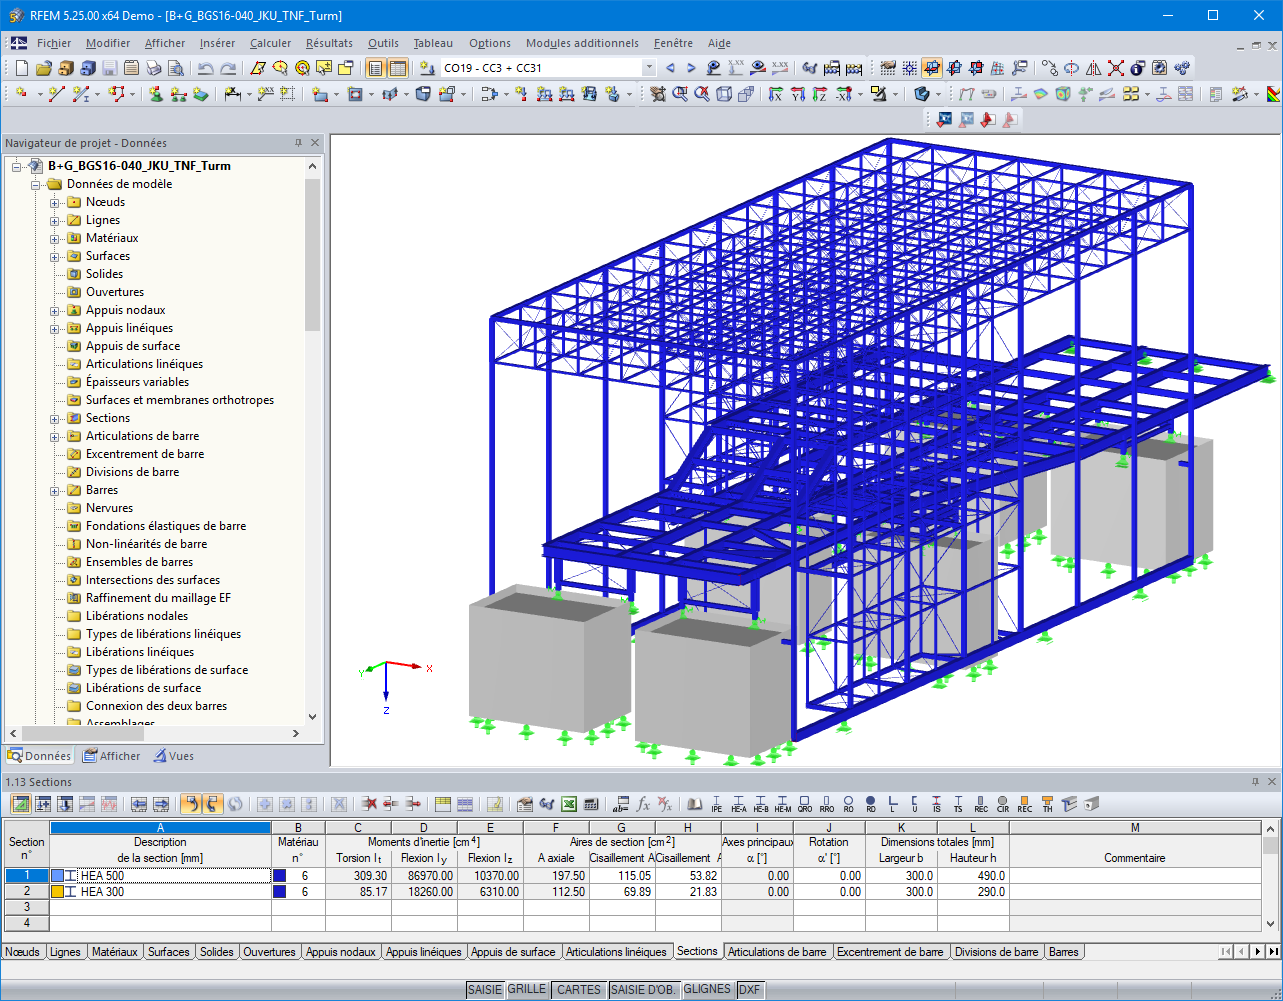Toggle SAISIE mode in status bar
Viewport: 1283px width, 1001px height.
(485, 989)
